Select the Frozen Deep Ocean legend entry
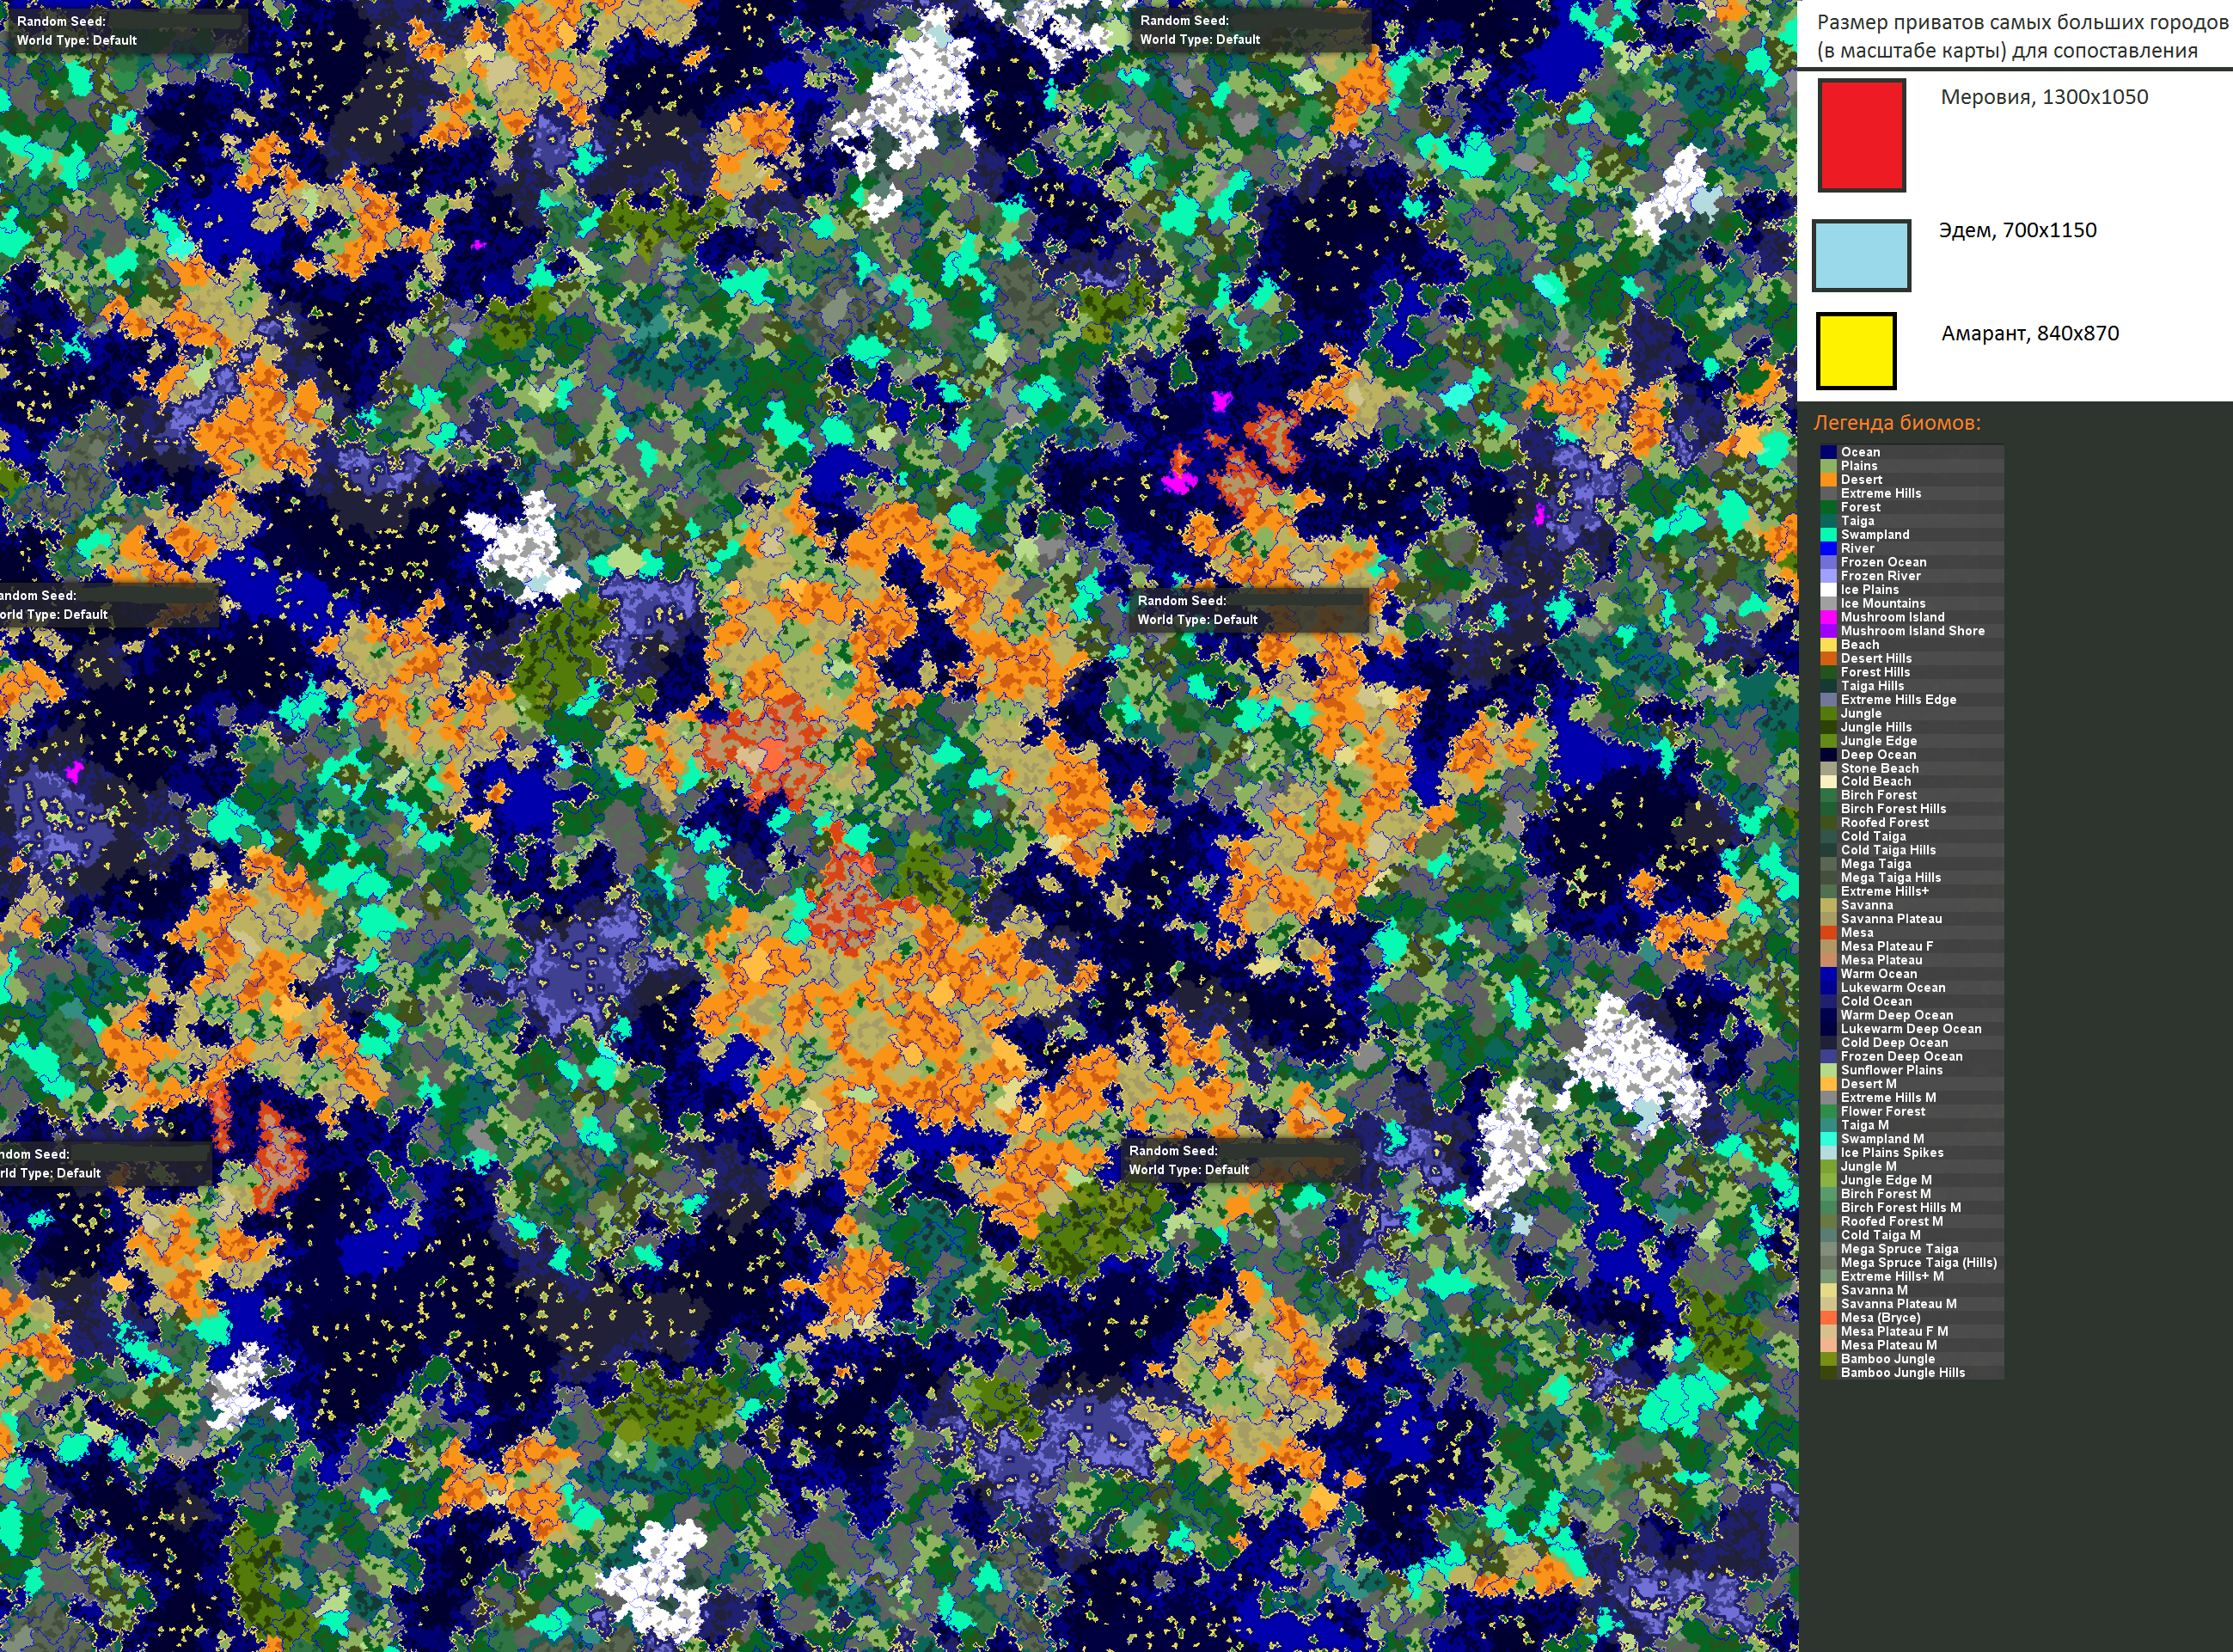The height and width of the screenshot is (1652, 2233). click(1901, 1056)
